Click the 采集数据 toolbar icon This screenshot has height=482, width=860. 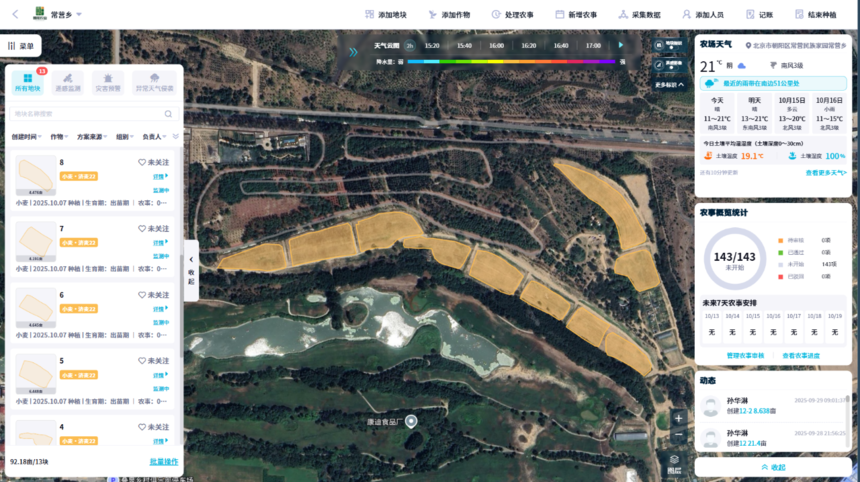(623, 15)
